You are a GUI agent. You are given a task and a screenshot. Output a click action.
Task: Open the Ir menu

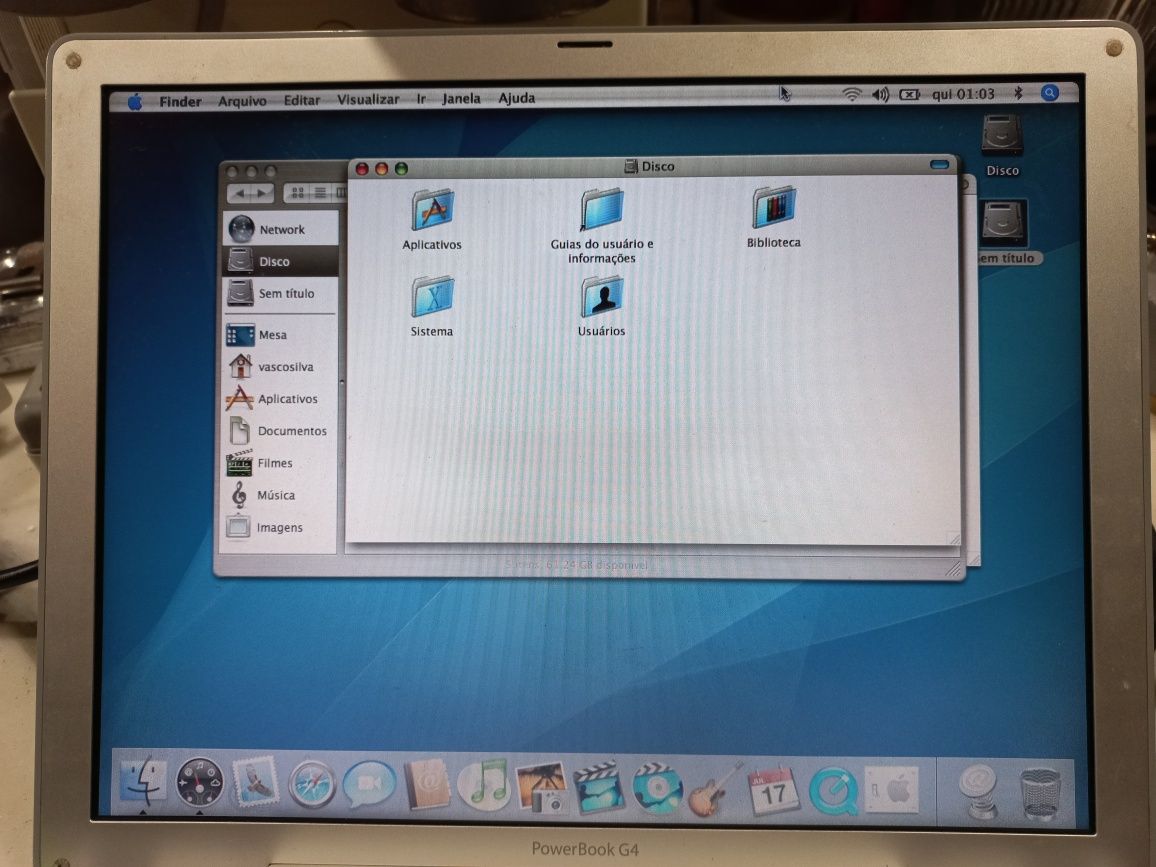click(x=421, y=99)
